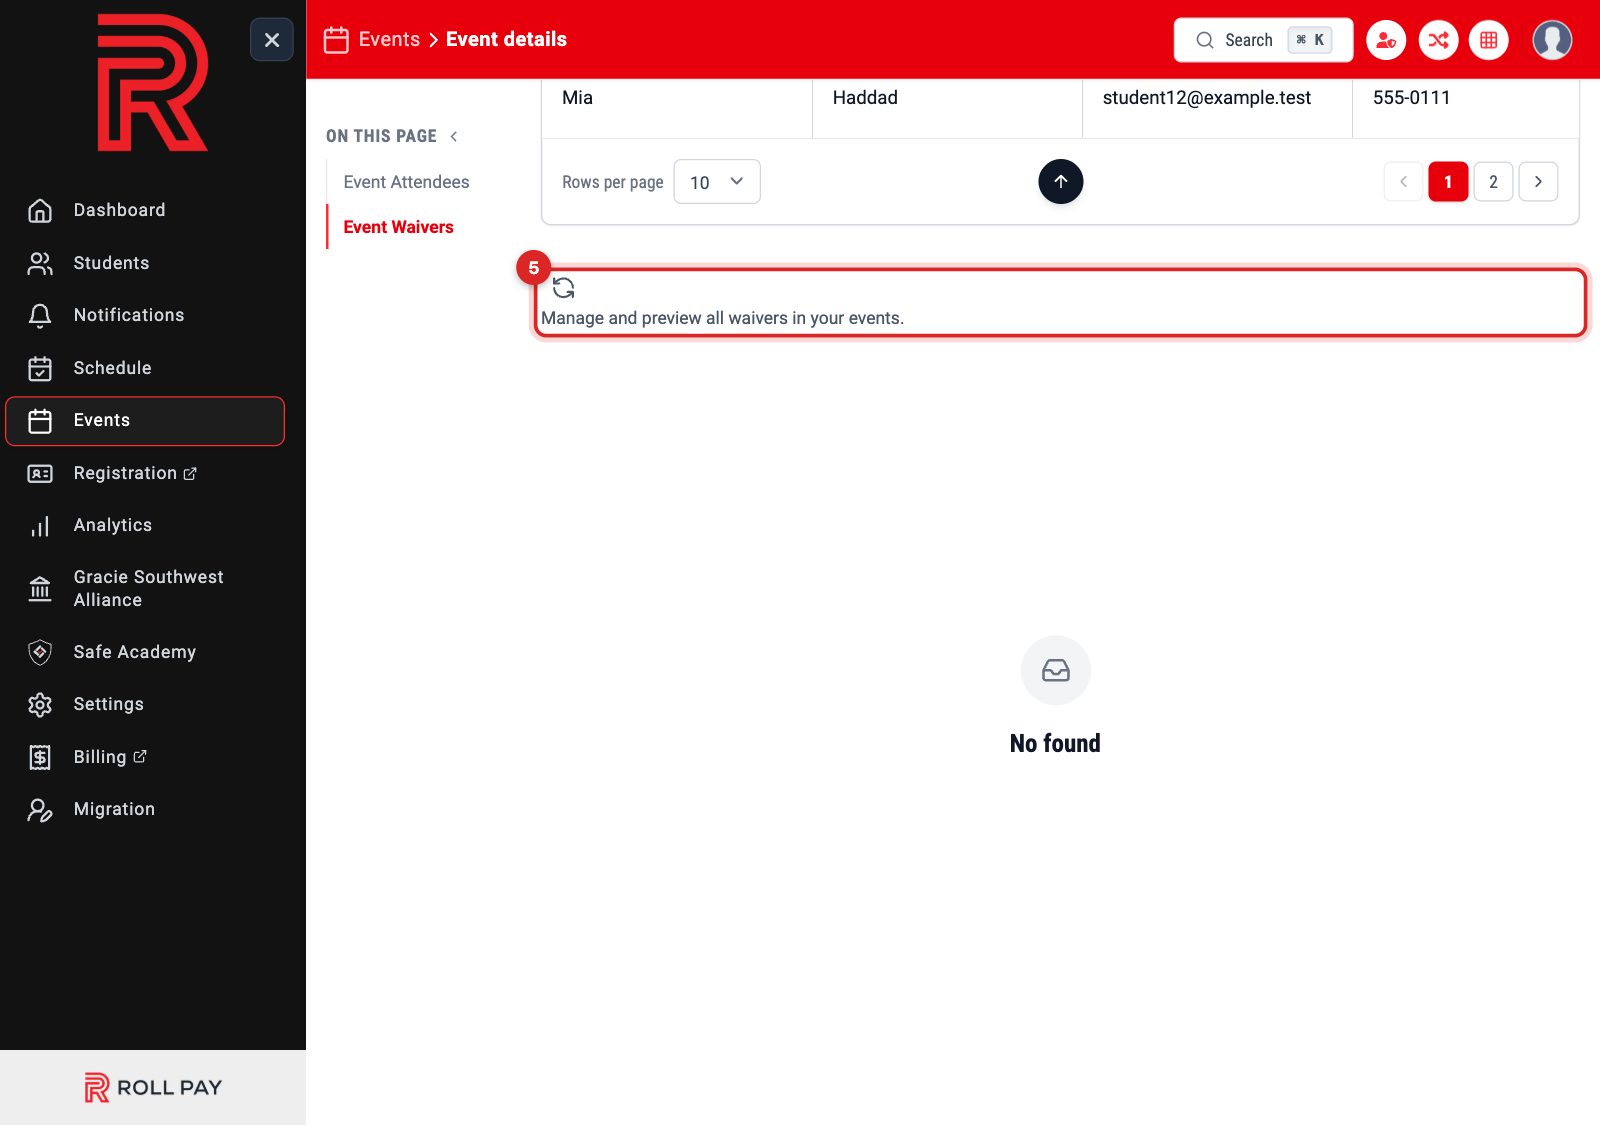The width and height of the screenshot is (1600, 1125).
Task: Click the Settings gear icon
Action: click(40, 705)
